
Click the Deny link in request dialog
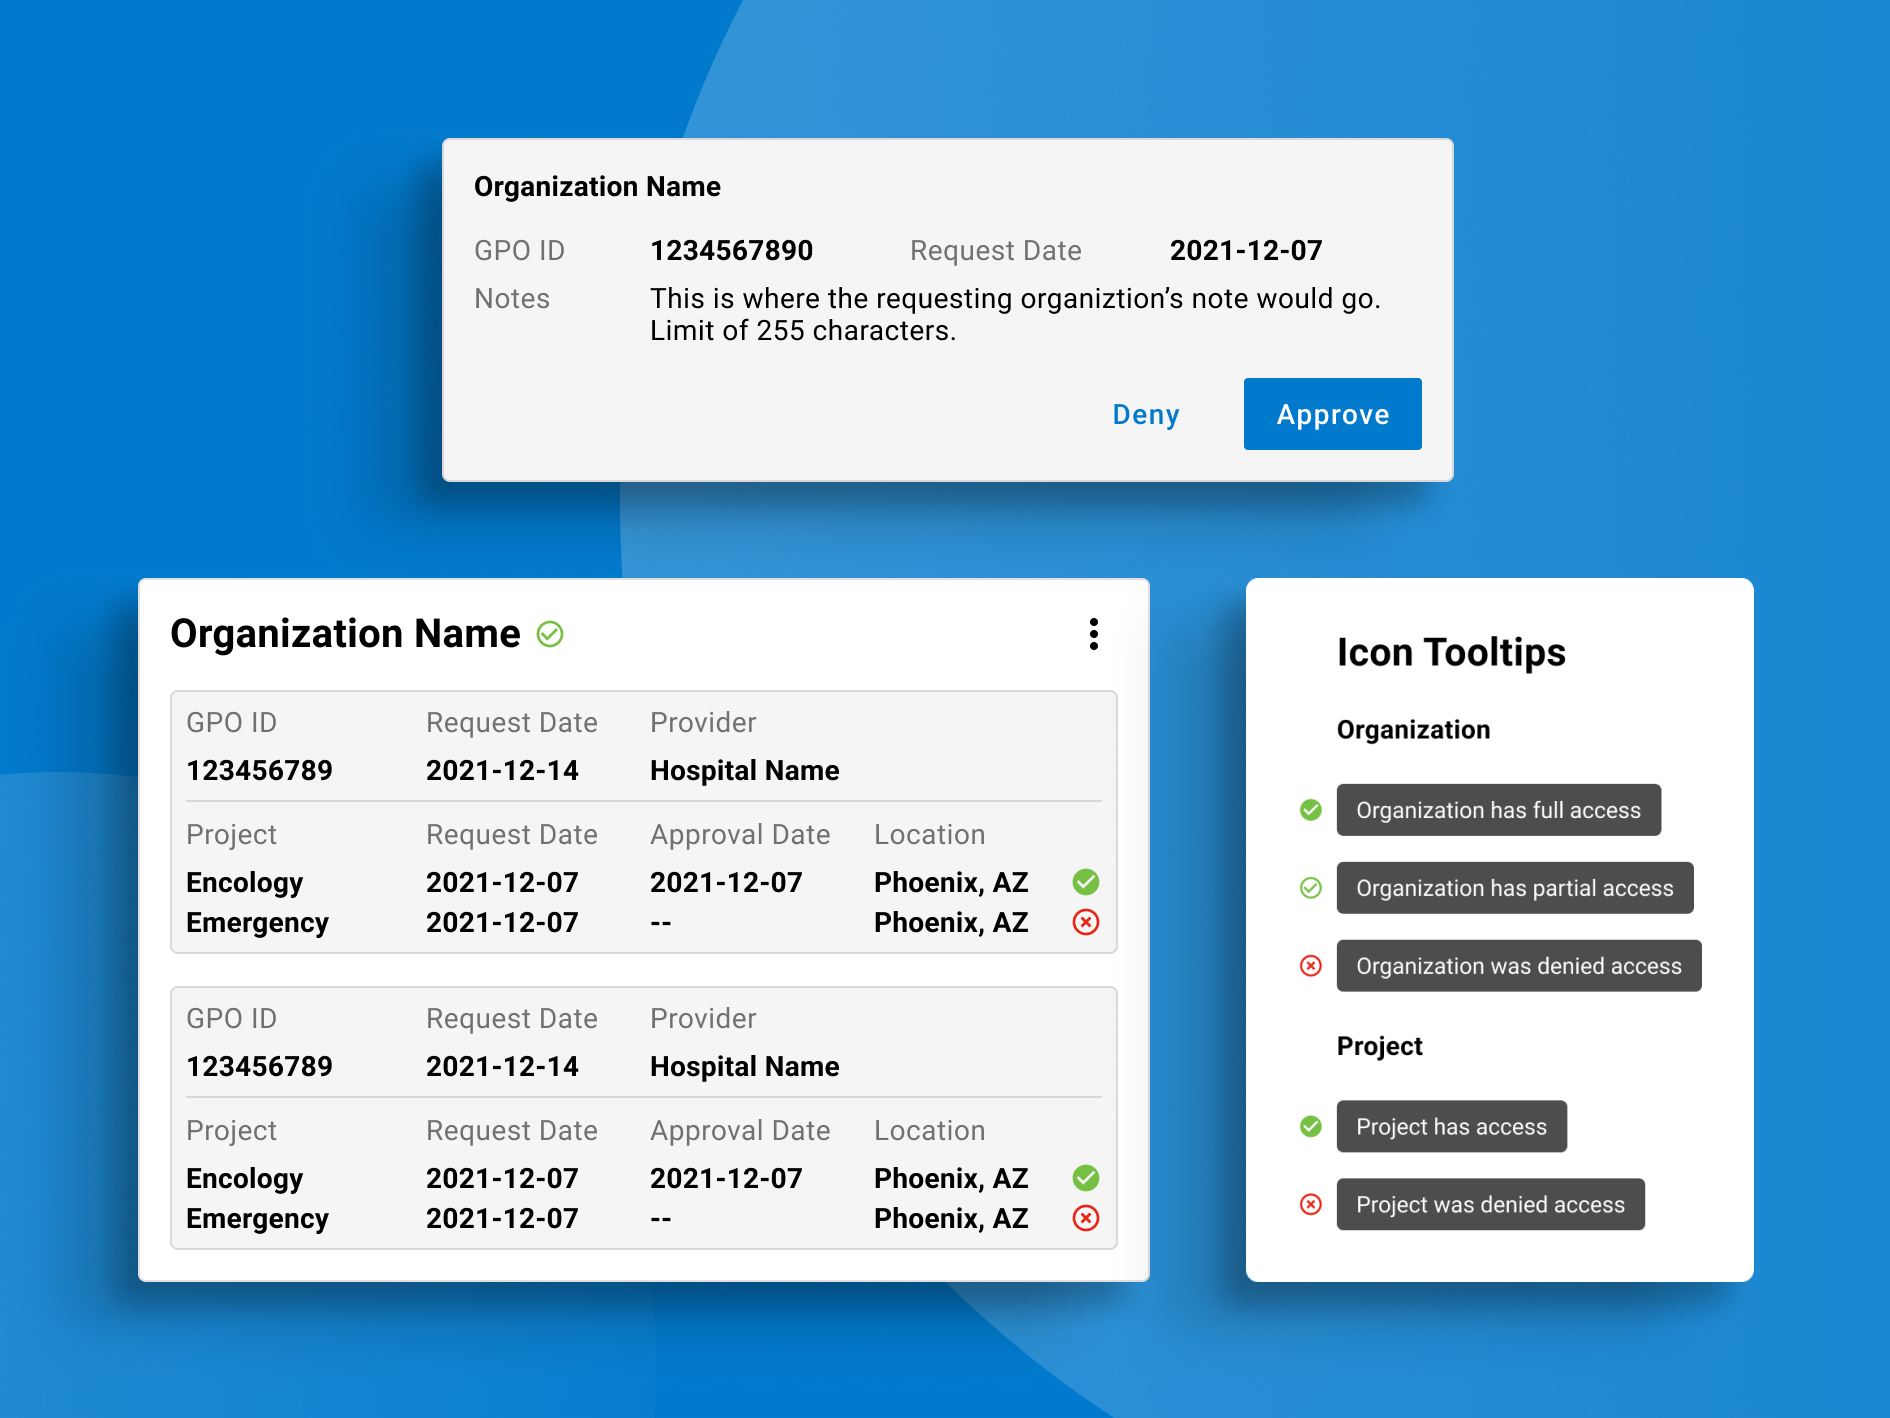1146,414
